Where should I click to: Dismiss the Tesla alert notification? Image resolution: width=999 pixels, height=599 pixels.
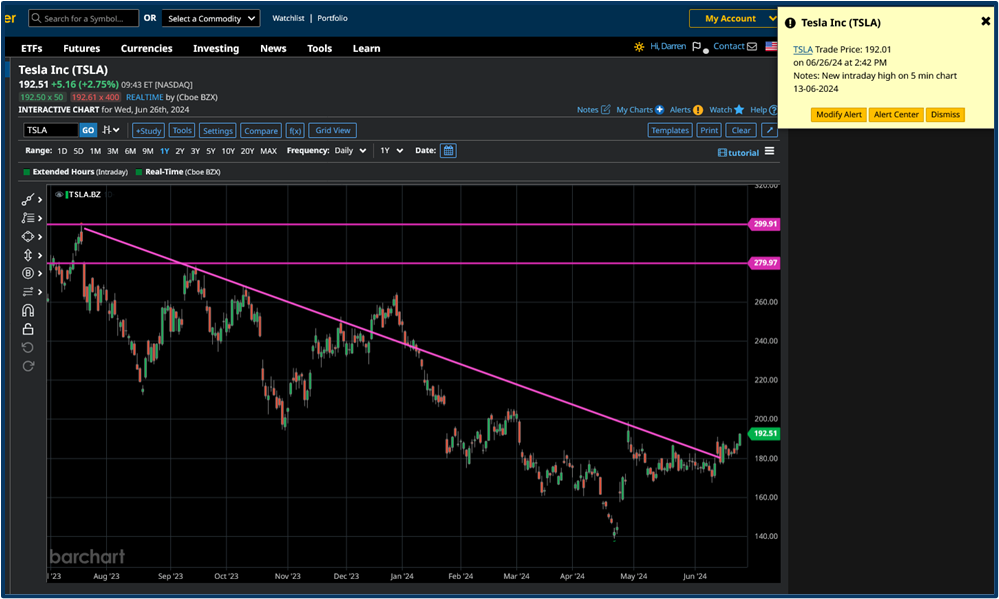(944, 115)
